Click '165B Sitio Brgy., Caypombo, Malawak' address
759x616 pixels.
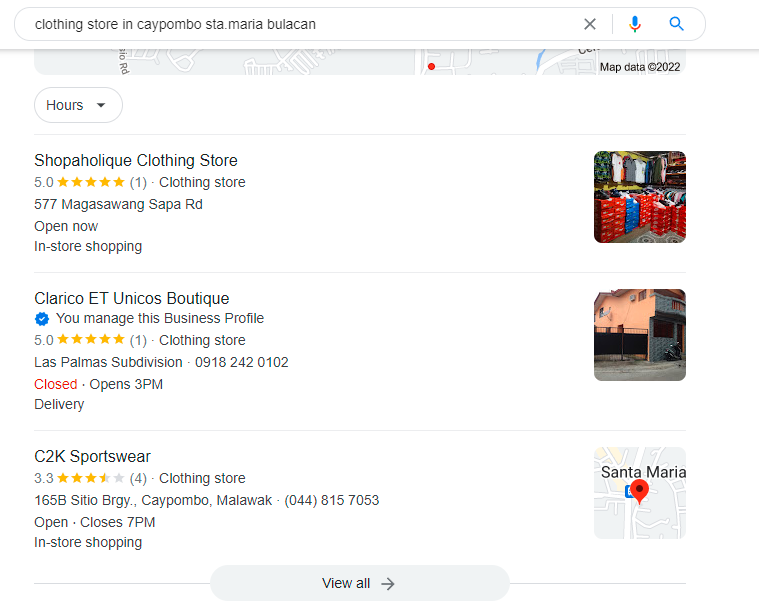pos(153,500)
